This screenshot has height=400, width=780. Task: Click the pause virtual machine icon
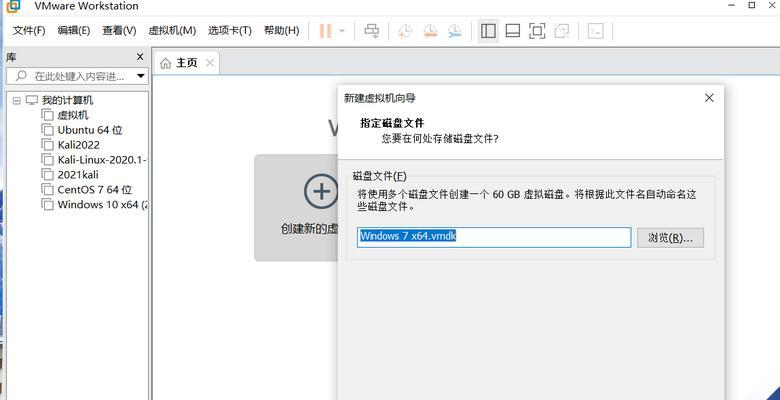[325, 31]
